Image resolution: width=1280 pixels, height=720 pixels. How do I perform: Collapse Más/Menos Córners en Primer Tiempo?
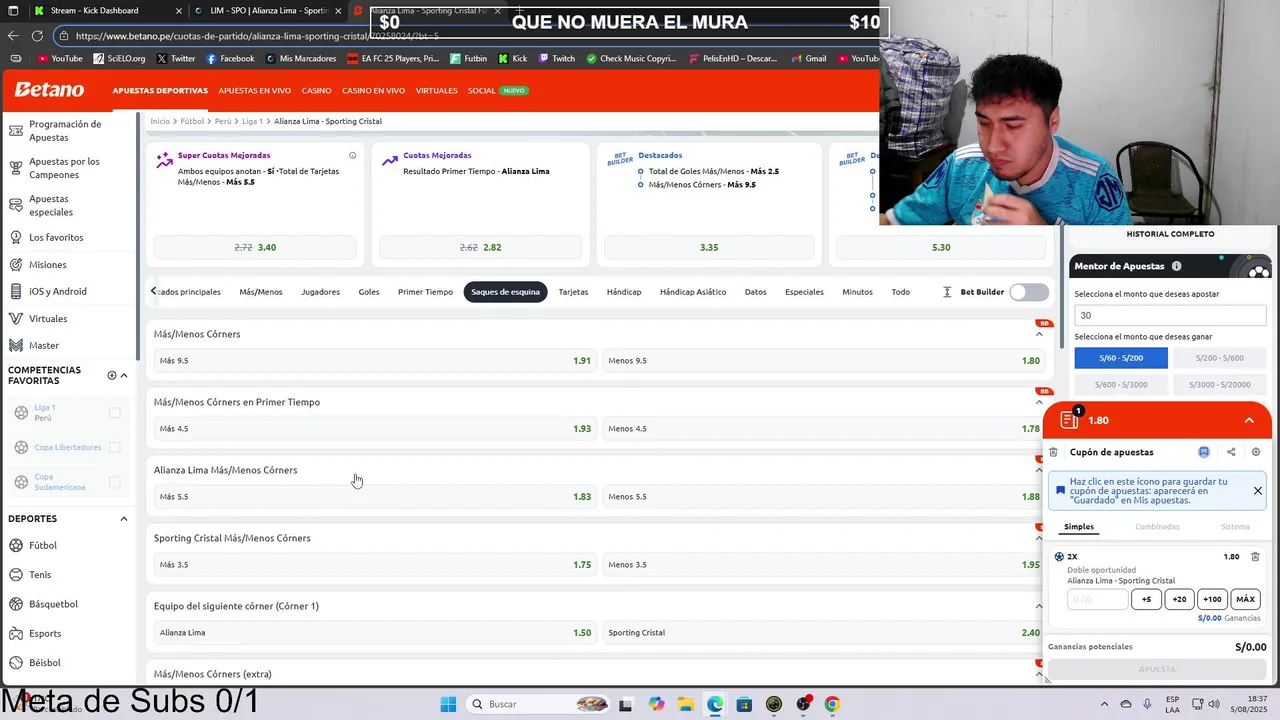1039,402
